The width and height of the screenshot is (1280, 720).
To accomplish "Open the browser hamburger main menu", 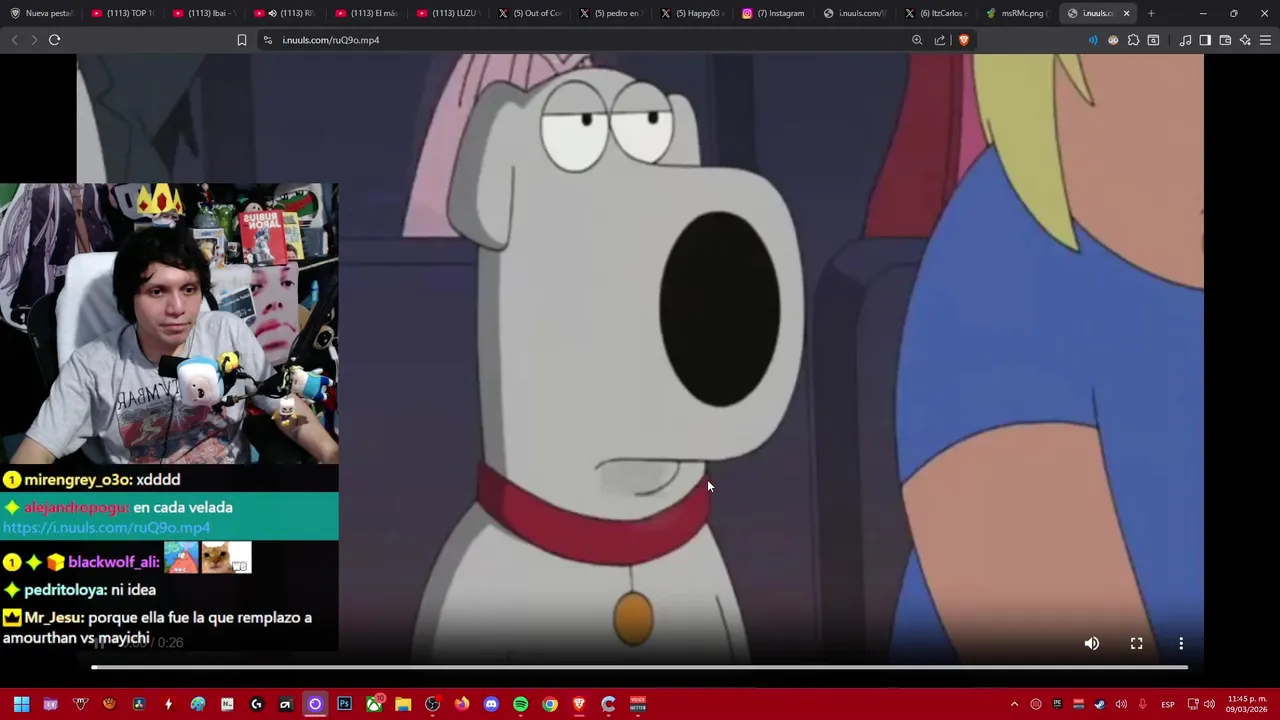I will [1265, 40].
